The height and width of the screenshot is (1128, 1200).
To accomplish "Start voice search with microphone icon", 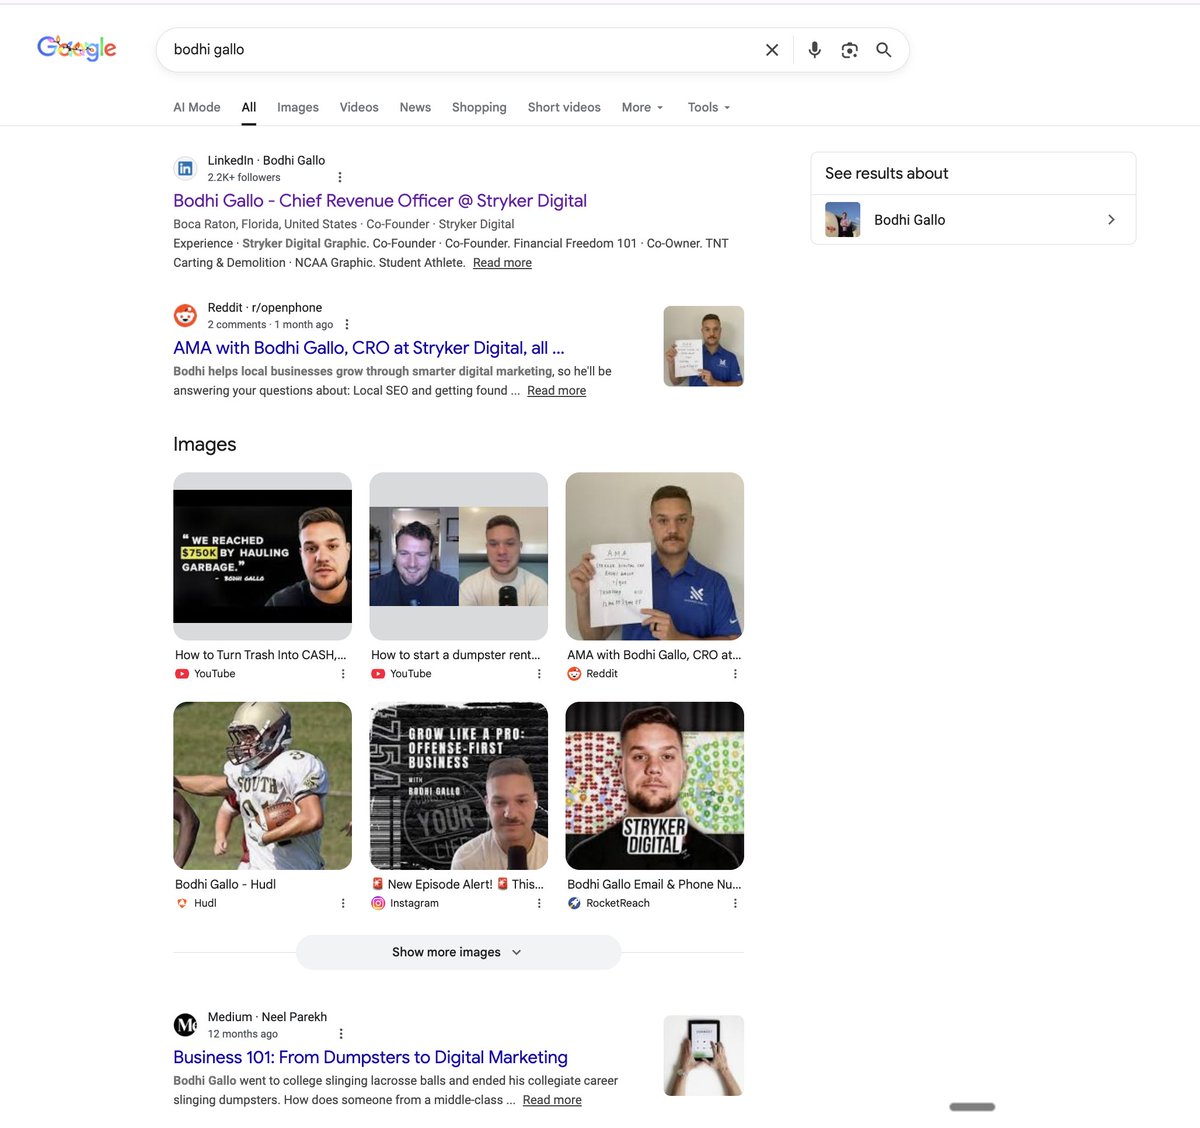I will [x=815, y=50].
